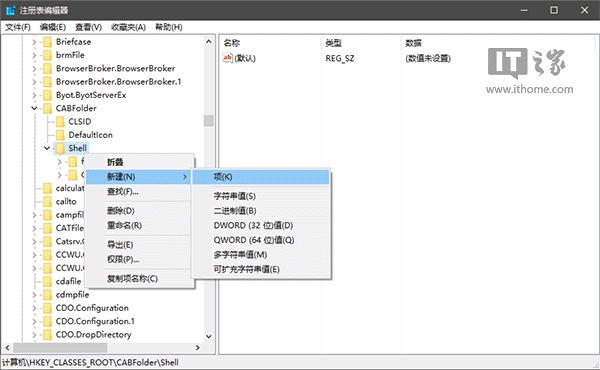Click the callto folder icon
The height and width of the screenshot is (370, 600).
click(47, 202)
